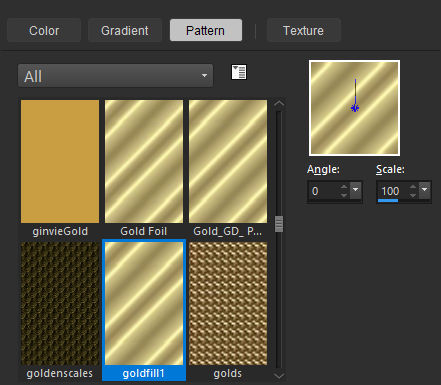Choose the Gold_GD_P... pattern thumbnail

(x=228, y=161)
